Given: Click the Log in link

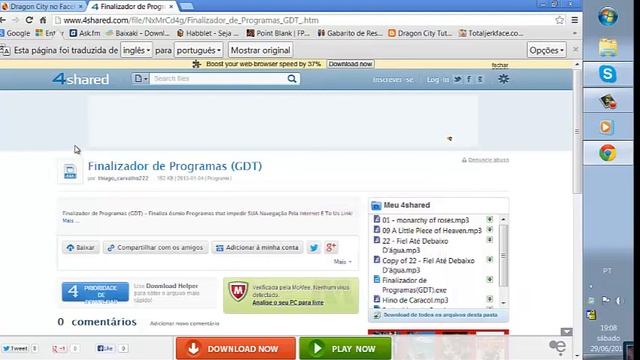Looking at the screenshot, I should [x=438, y=80].
